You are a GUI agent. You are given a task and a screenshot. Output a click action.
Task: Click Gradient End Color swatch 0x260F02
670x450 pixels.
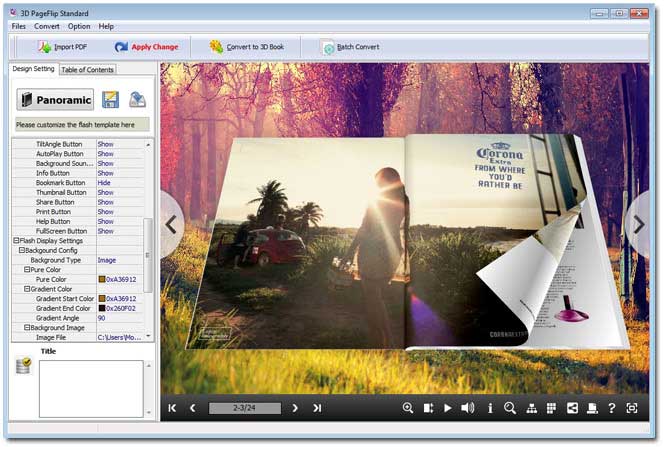point(102,308)
